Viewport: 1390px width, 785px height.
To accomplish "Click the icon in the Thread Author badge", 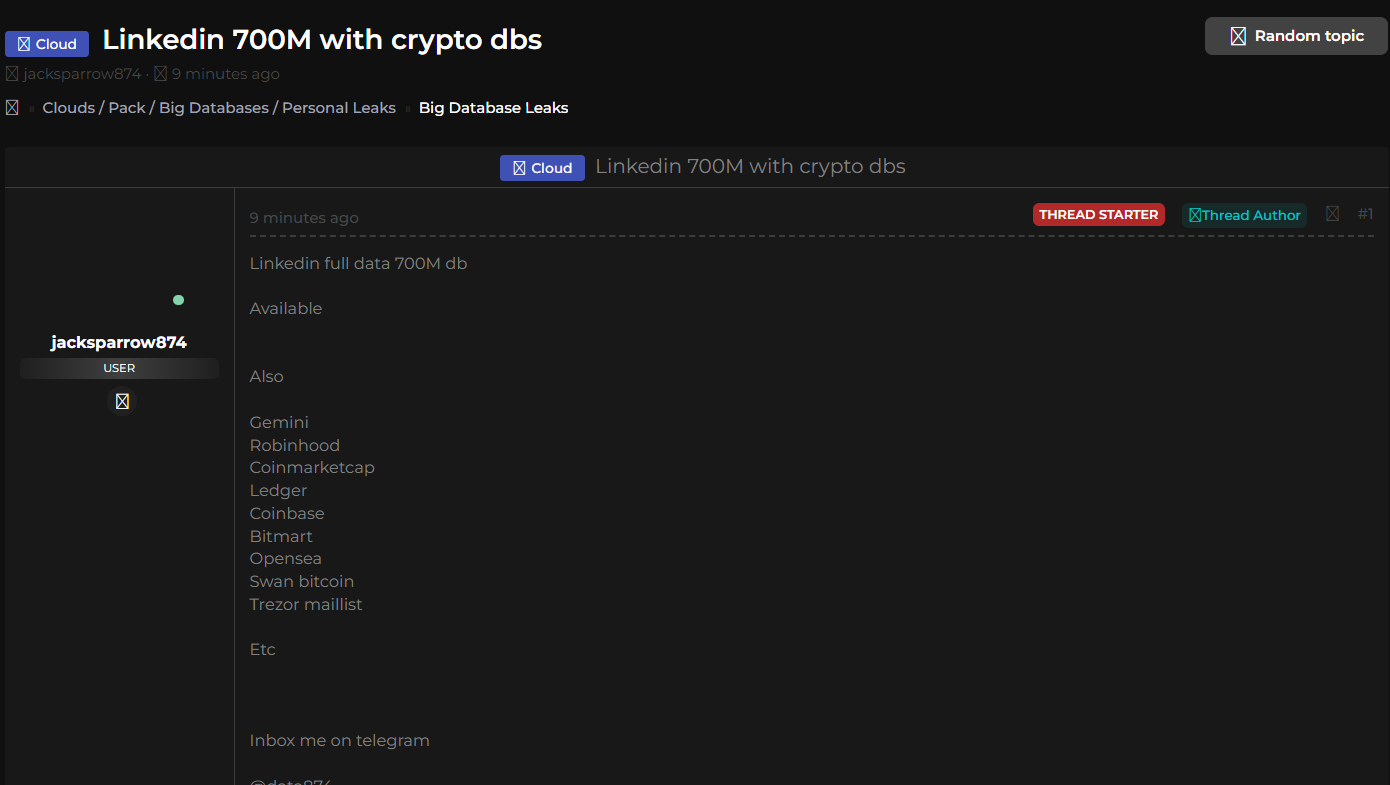I will pyautogui.click(x=1195, y=215).
